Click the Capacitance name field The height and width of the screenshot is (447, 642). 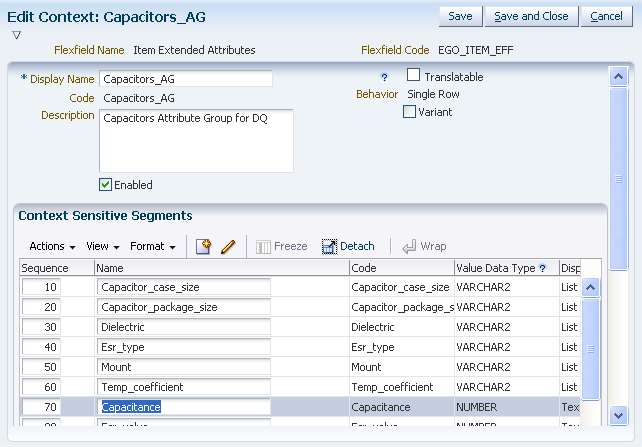tap(184, 407)
